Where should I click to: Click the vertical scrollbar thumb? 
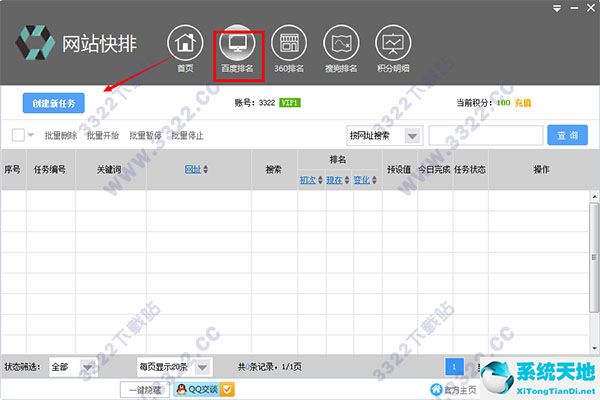593,258
